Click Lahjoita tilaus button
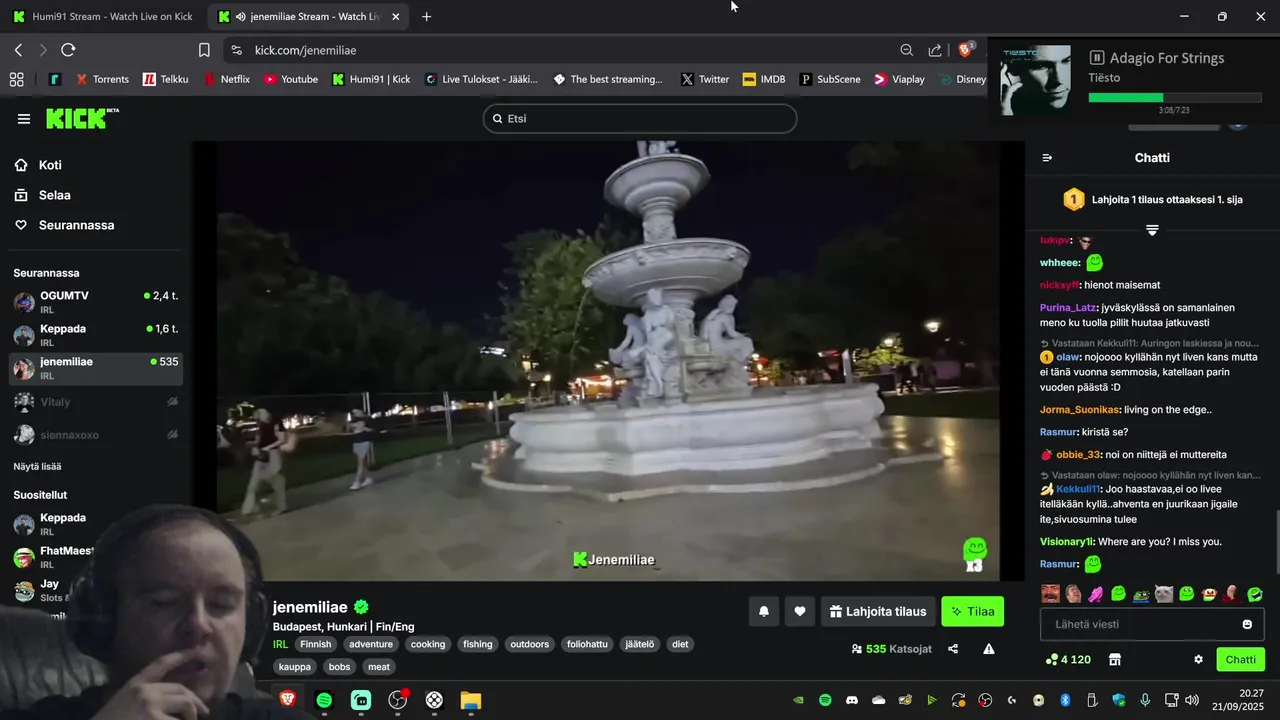 (878, 611)
